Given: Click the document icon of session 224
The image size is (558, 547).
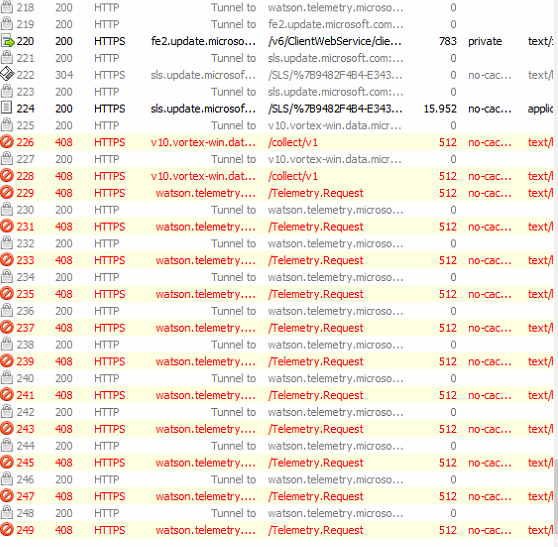Looking at the screenshot, I should (x=7, y=108).
